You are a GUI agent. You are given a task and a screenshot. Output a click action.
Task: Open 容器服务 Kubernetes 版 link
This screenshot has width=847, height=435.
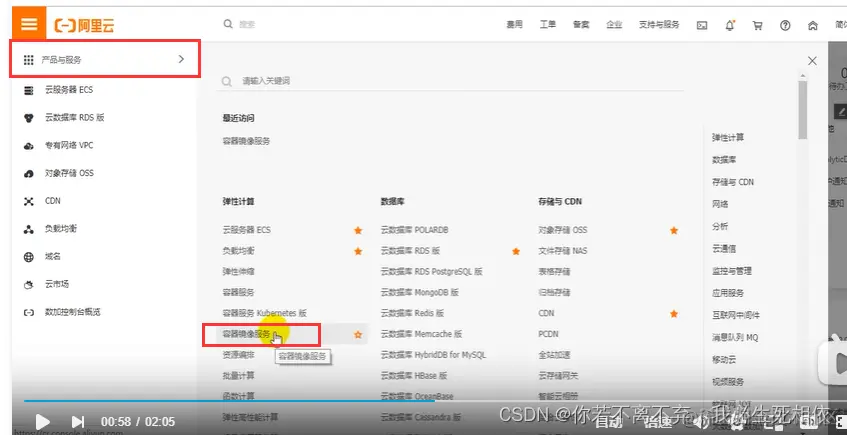tap(265, 313)
